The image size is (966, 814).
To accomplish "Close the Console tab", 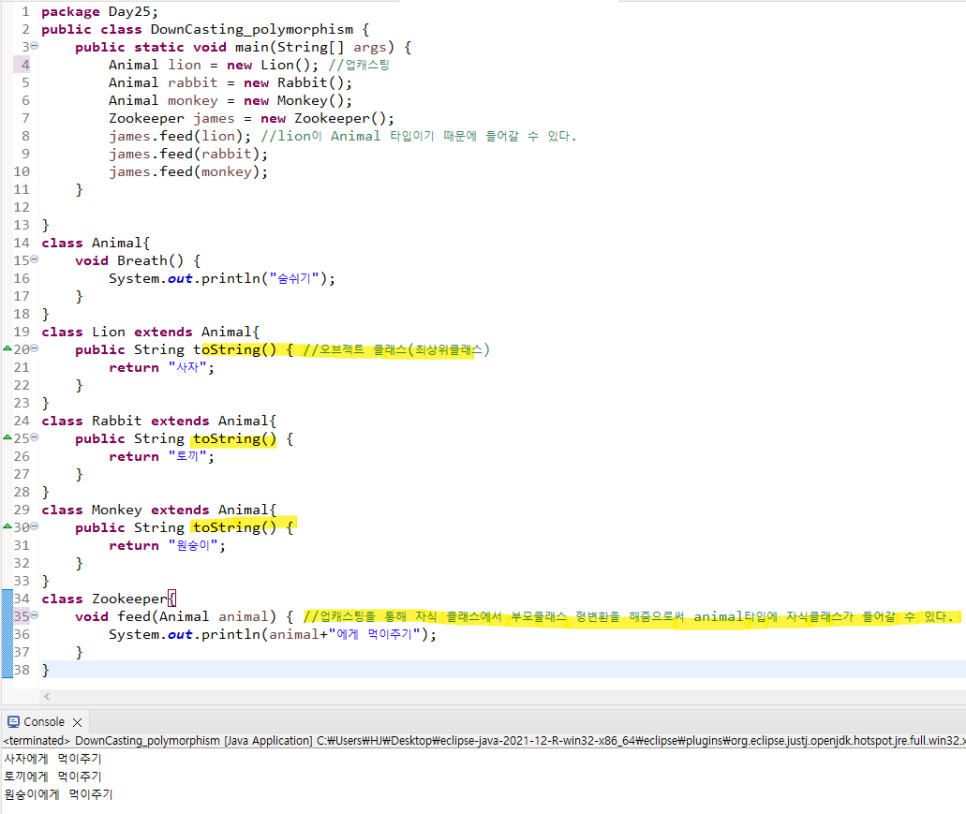I will (77, 722).
